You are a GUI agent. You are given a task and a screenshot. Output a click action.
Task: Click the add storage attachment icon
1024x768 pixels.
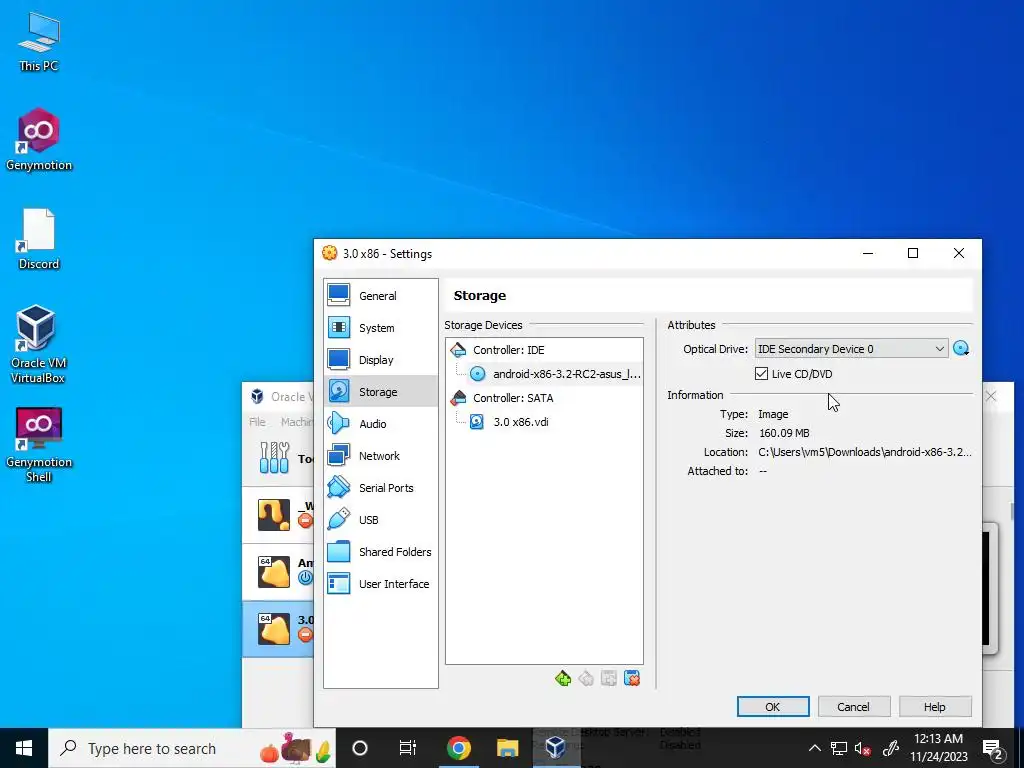coord(609,679)
